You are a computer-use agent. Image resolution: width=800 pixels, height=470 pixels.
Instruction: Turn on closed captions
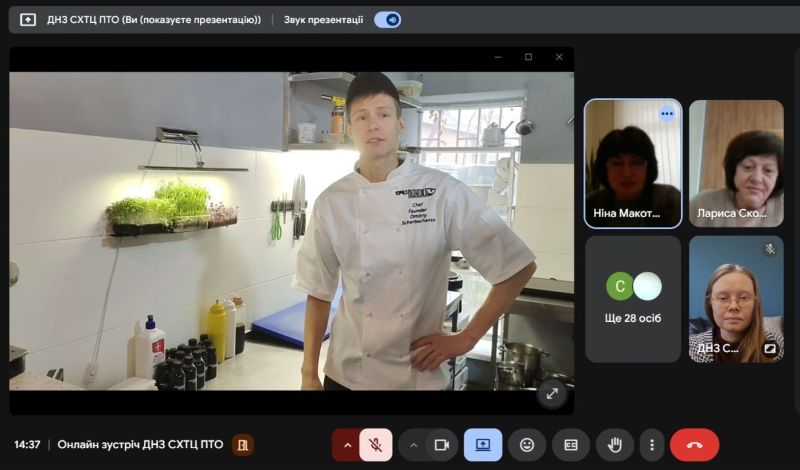(571, 445)
